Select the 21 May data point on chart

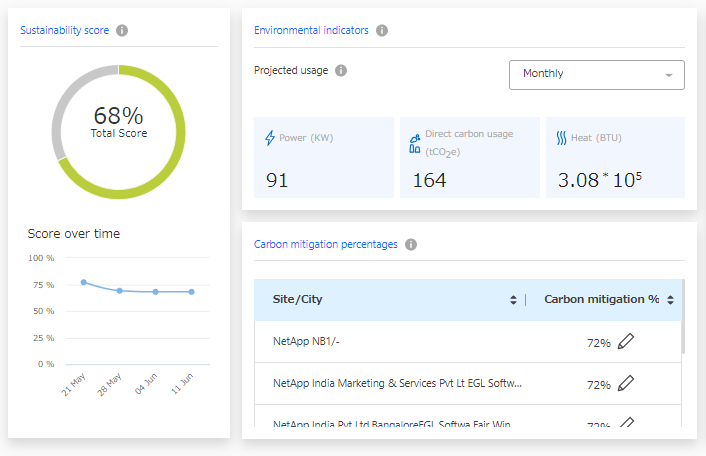pyautogui.click(x=83, y=282)
